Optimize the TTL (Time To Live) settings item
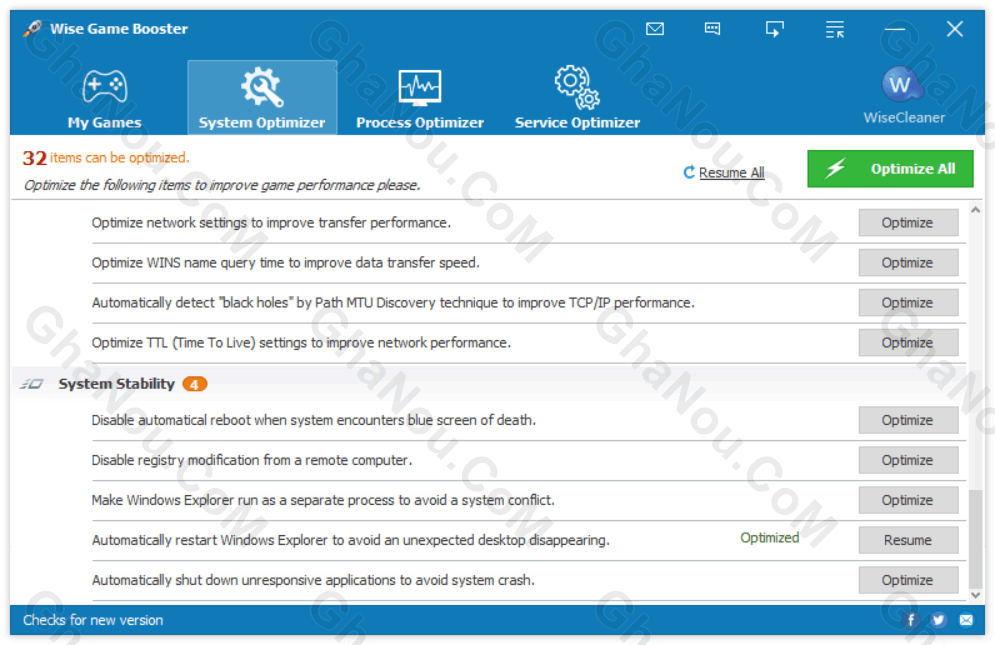Viewport: 995px width, 645px height. (x=908, y=343)
